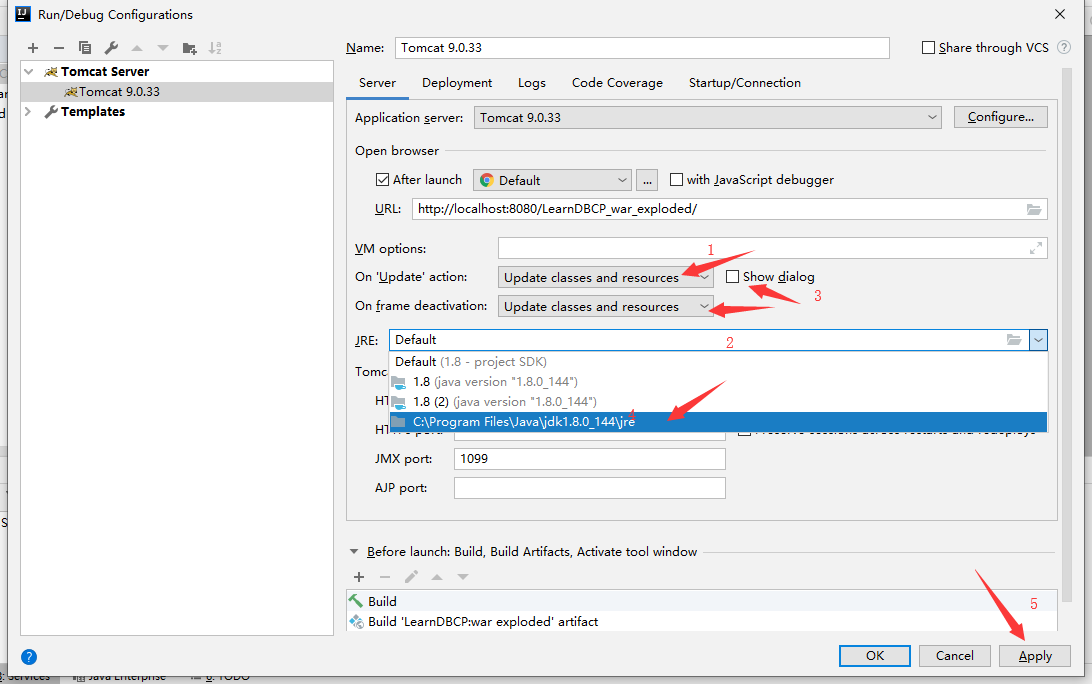Switch to Startup/Connection tab
The image size is (1092, 684).
[744, 83]
